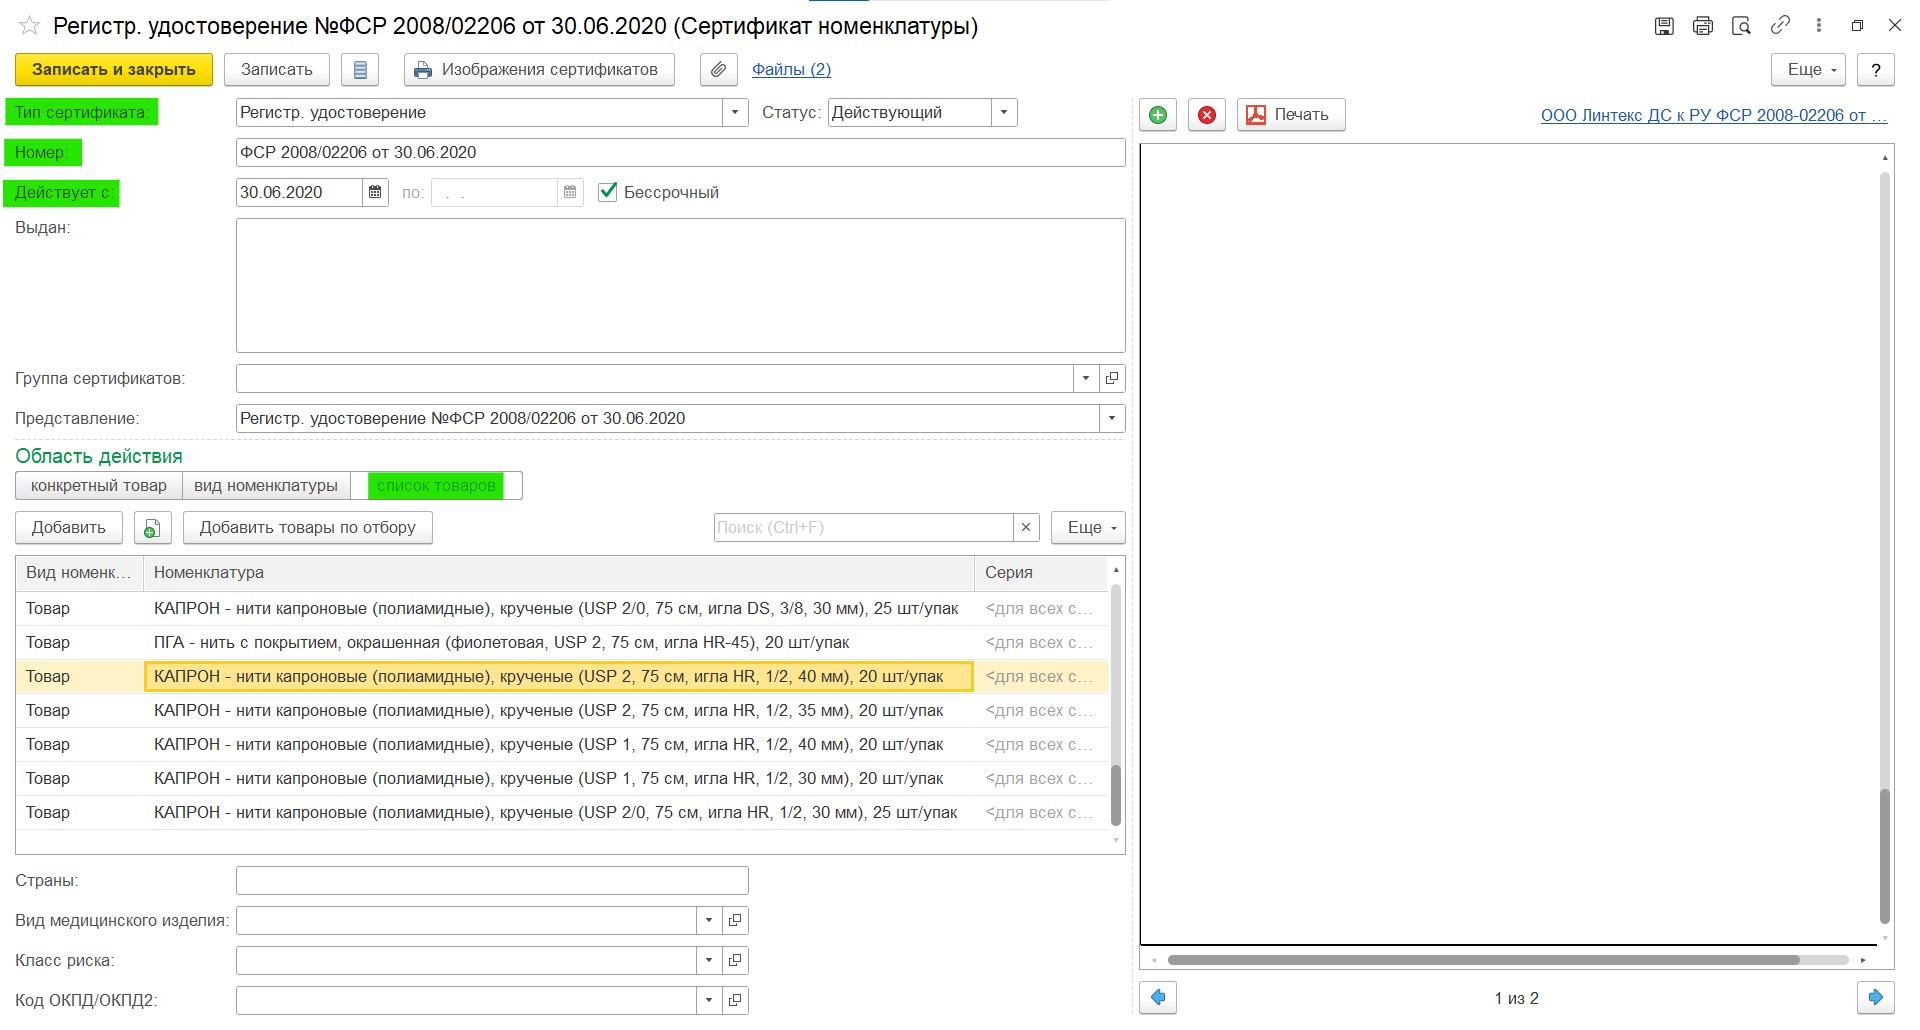Toggle the Бессрочный checkbox
This screenshot has width=1920, height=1030.
(607, 192)
